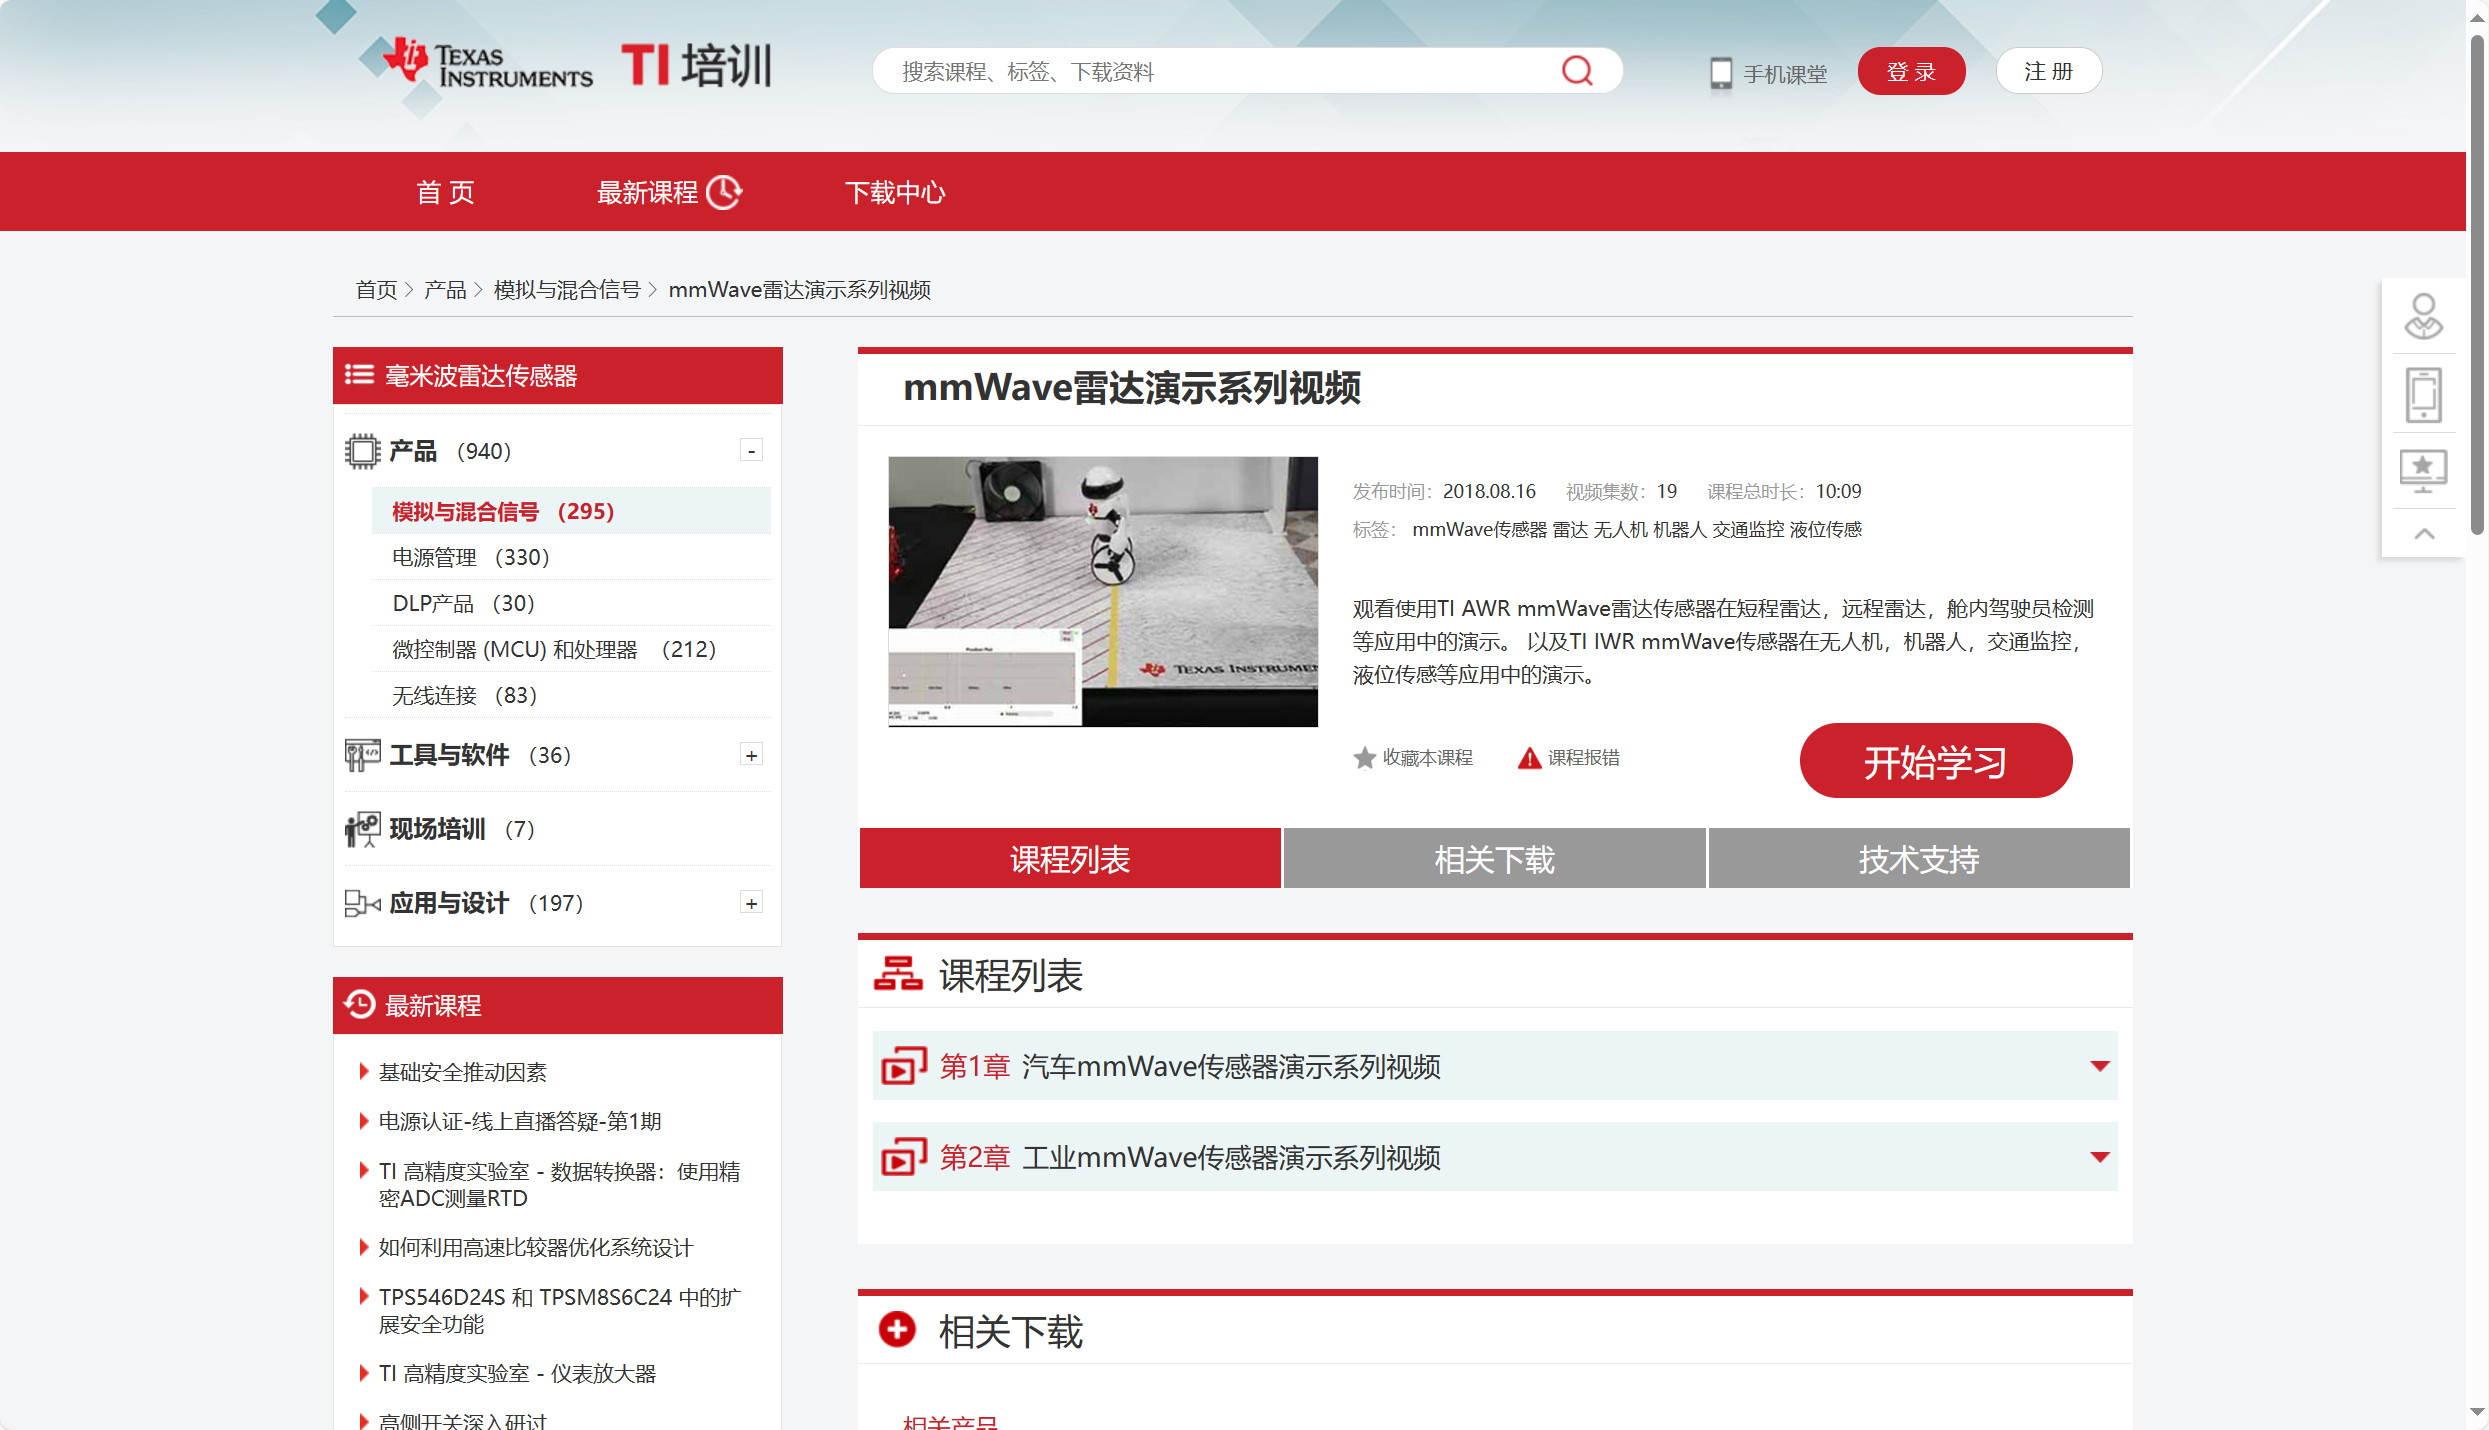Click the customer service avatar icon
This screenshot has width=2489, height=1430.
coord(2423,316)
